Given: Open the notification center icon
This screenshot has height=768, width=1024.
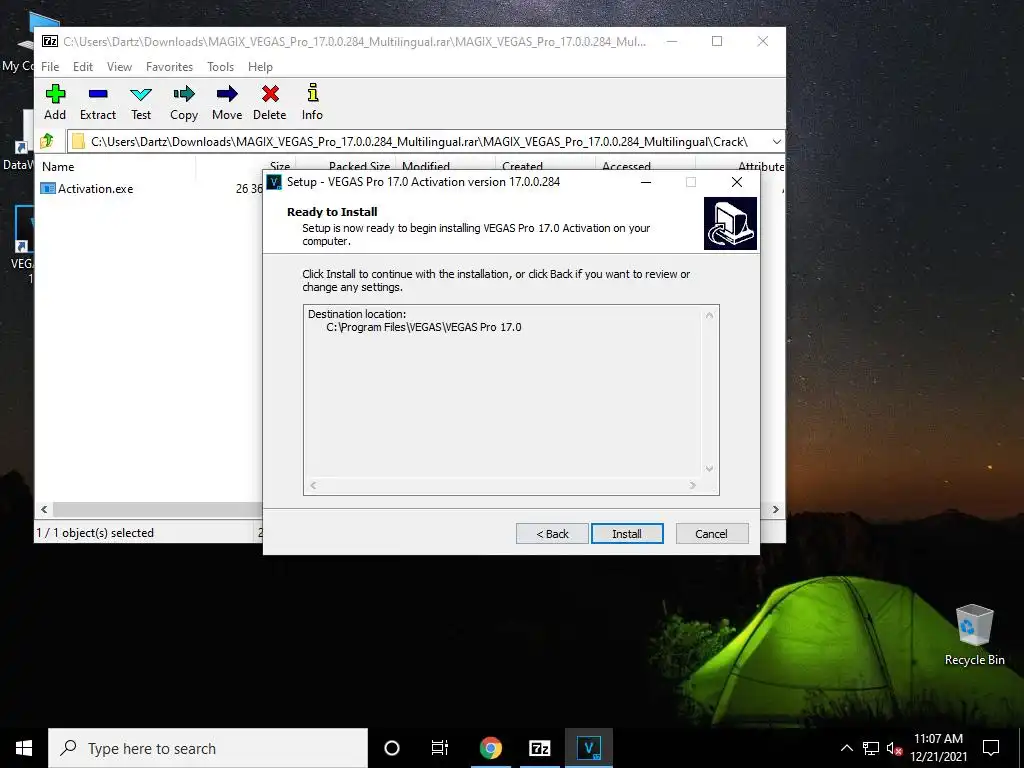Looking at the screenshot, I should coord(991,748).
